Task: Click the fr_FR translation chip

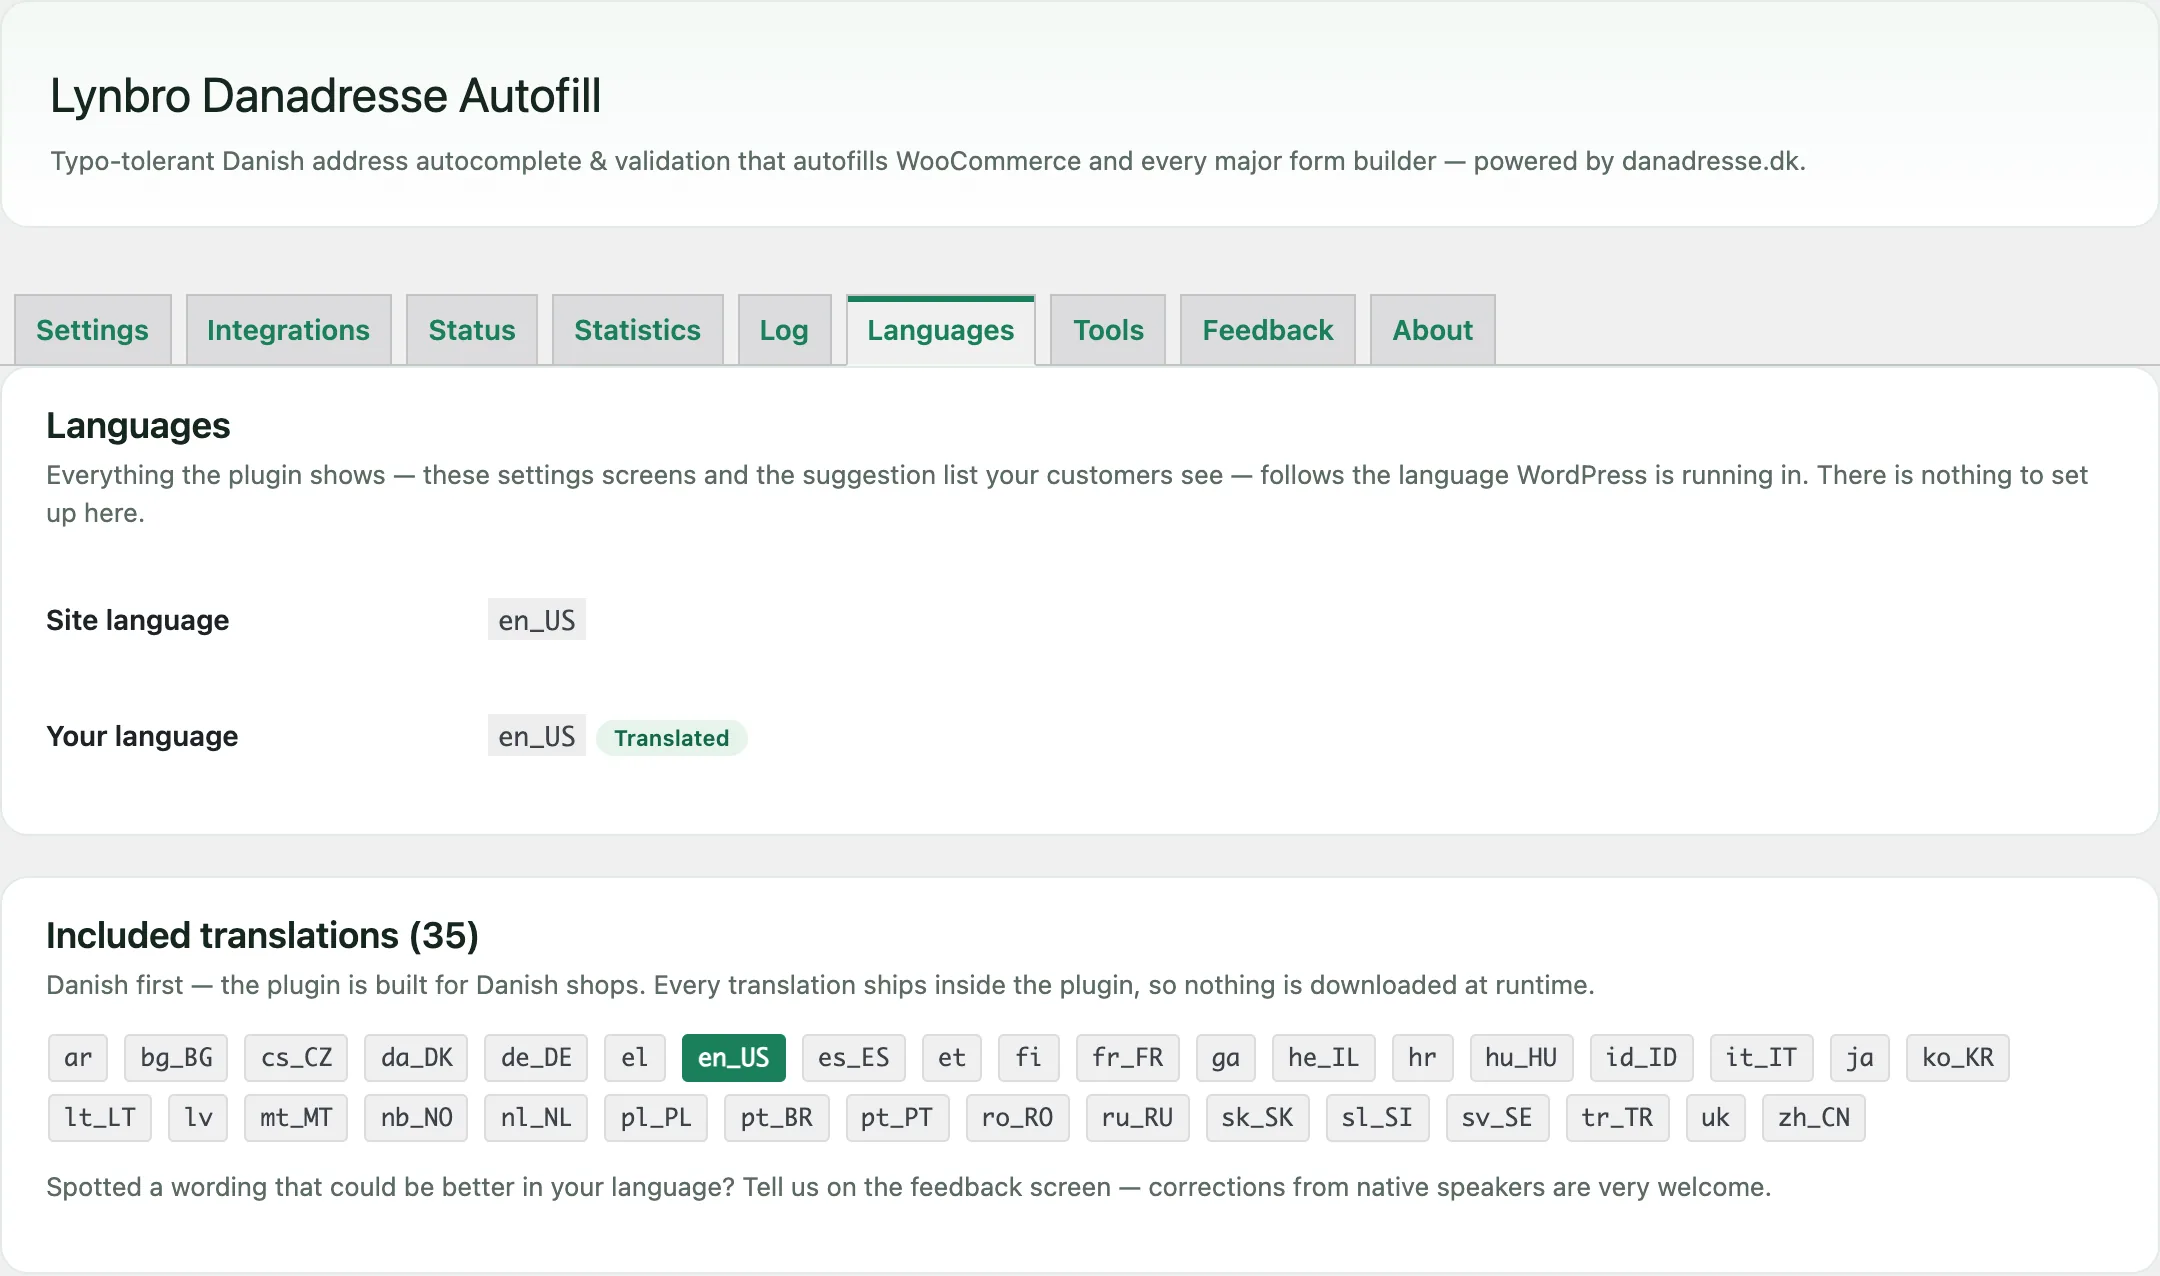Action: pos(1128,1058)
